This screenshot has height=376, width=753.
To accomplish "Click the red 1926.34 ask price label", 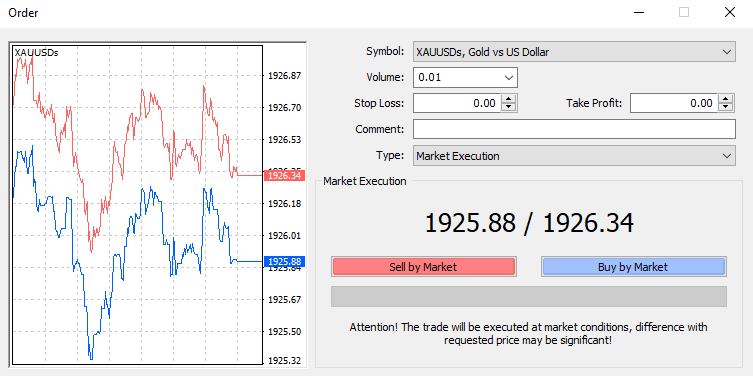I will tap(284, 175).
